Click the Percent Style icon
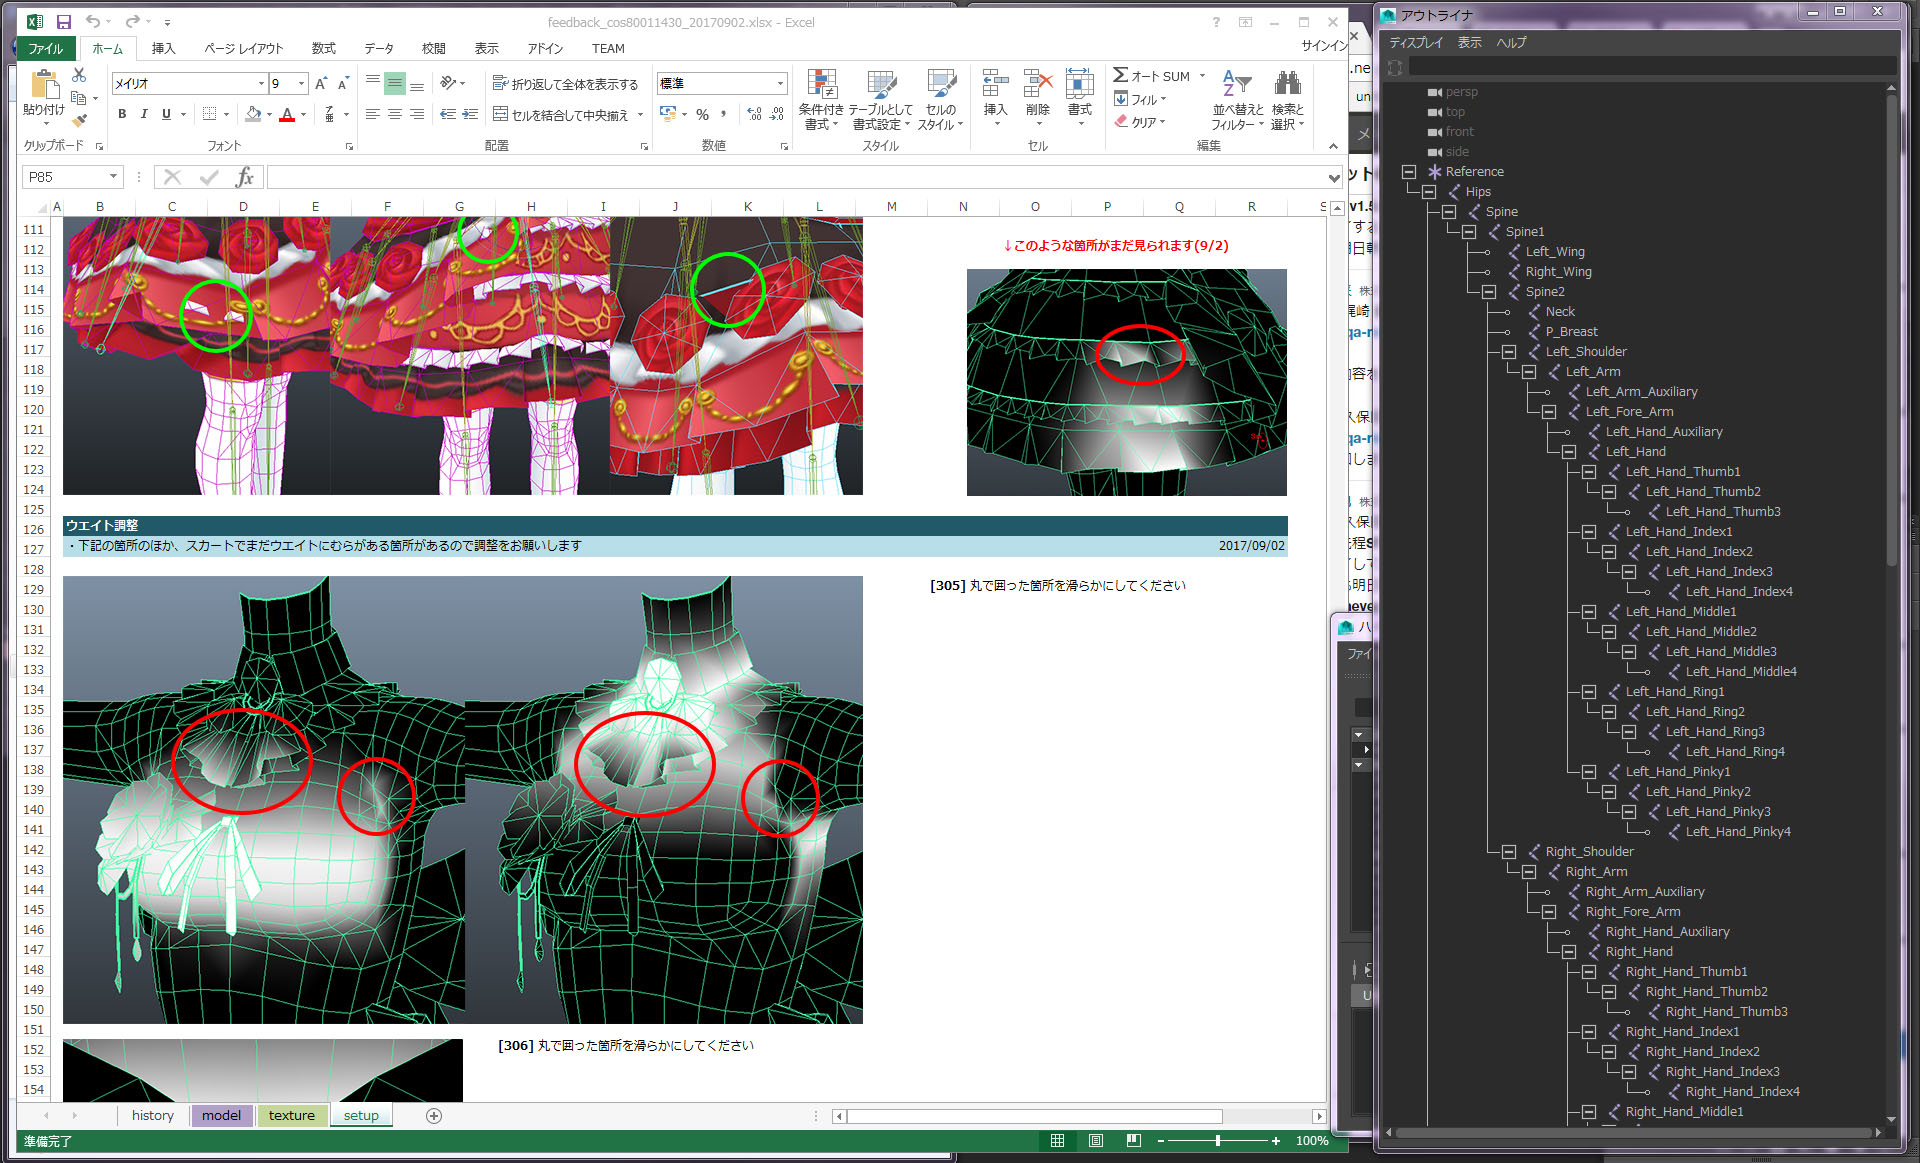 (x=703, y=114)
